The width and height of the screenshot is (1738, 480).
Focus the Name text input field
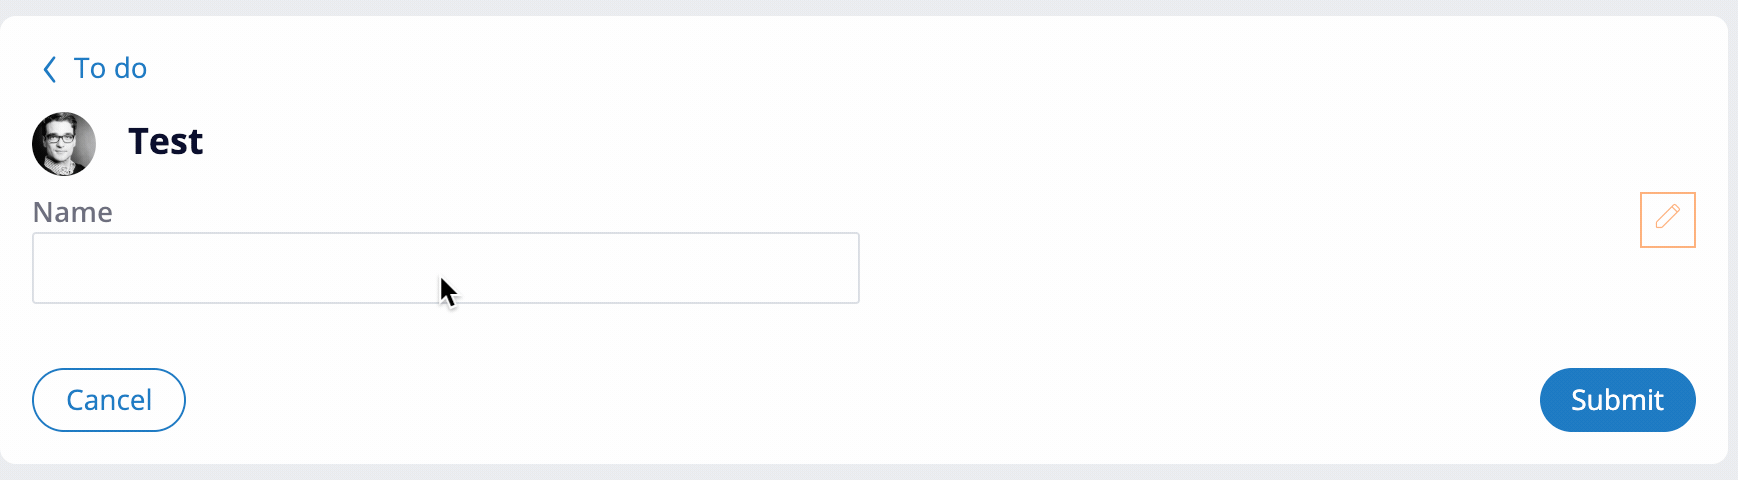(446, 268)
